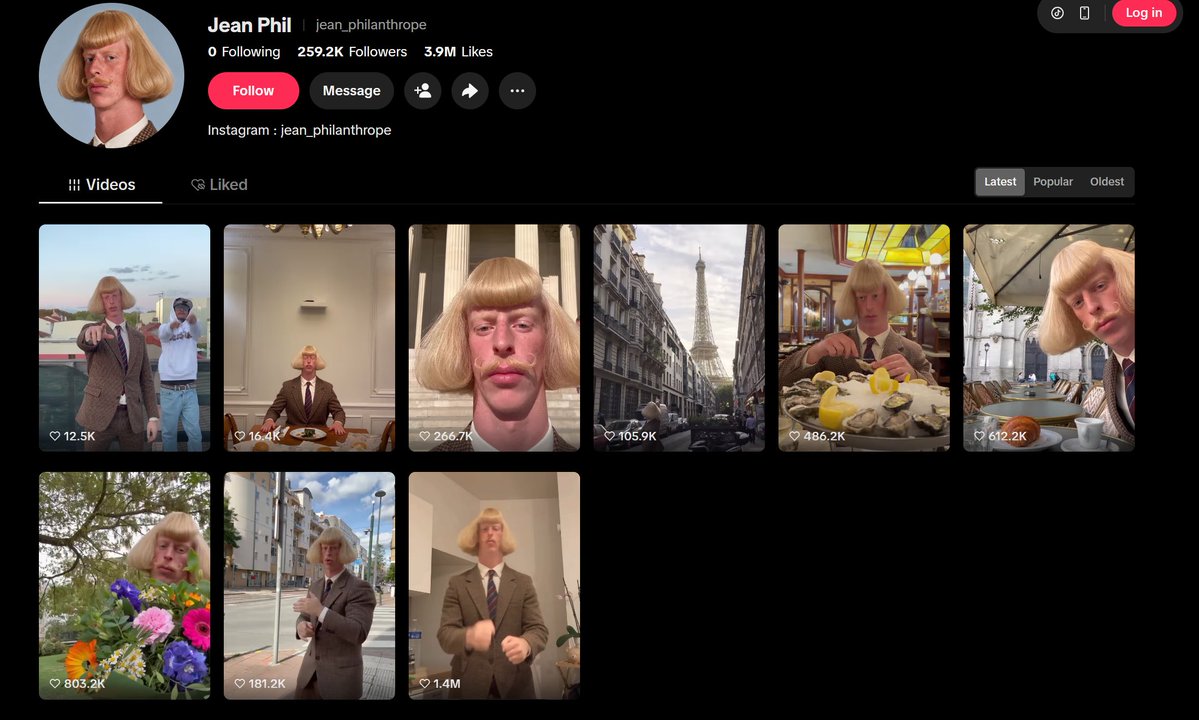Open the Videos tab
The width and height of the screenshot is (1199, 720).
(101, 185)
